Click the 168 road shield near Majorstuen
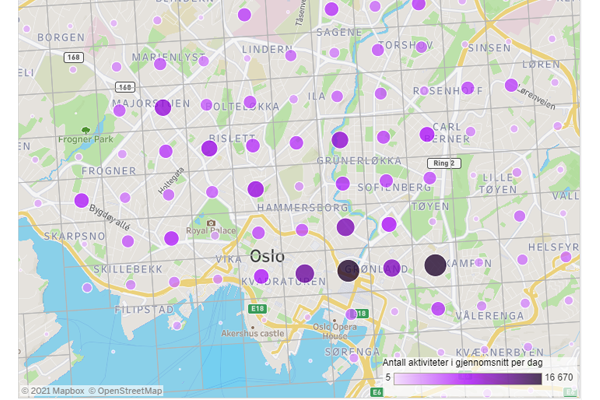The image size is (600, 400). pos(125,87)
